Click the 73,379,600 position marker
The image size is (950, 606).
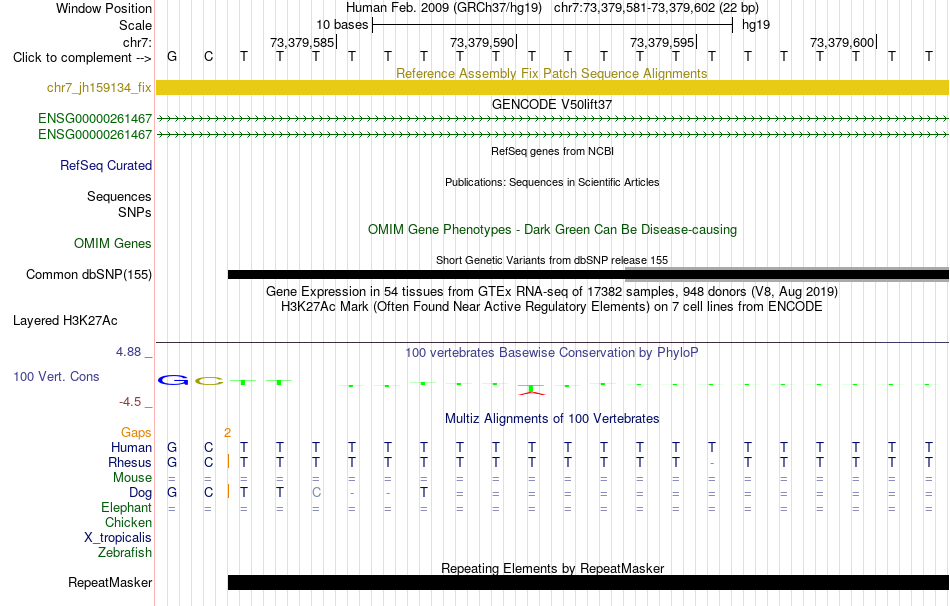(842, 42)
